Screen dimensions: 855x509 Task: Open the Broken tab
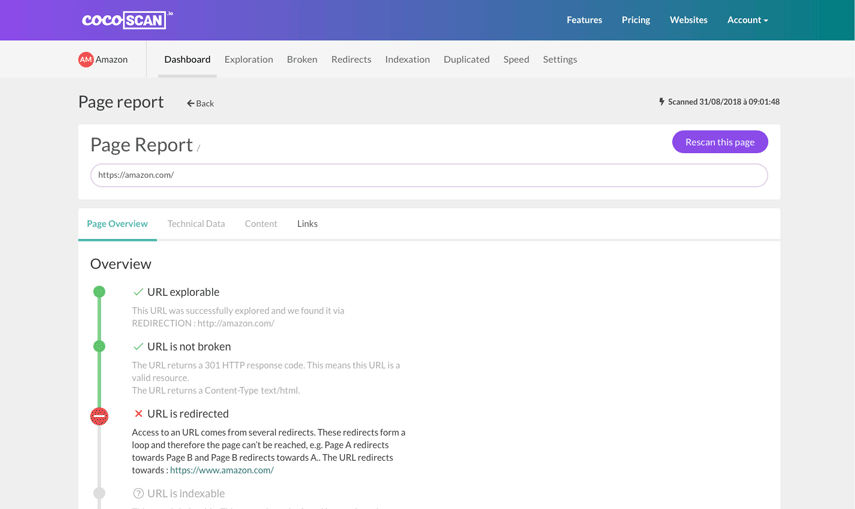pos(302,59)
